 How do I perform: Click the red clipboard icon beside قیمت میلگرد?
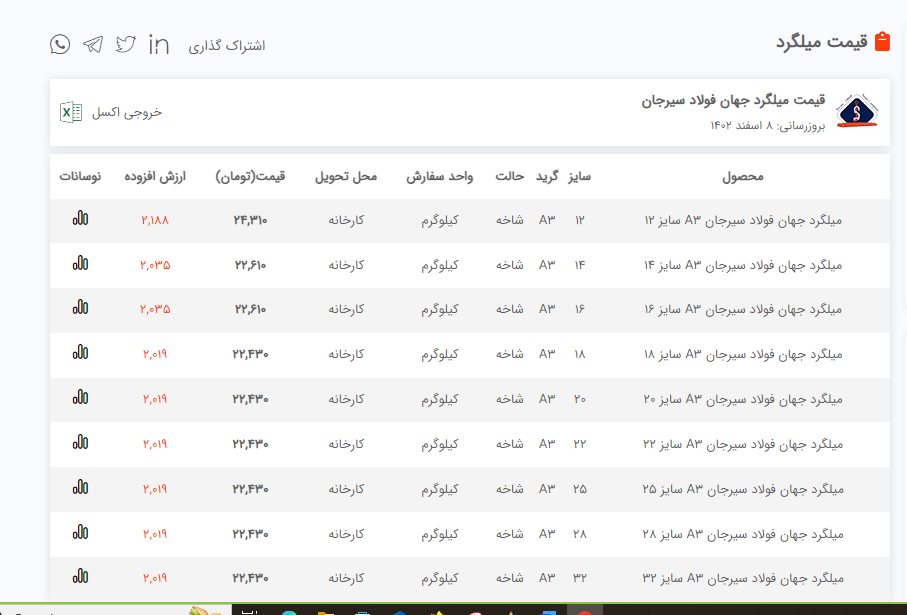(882, 42)
